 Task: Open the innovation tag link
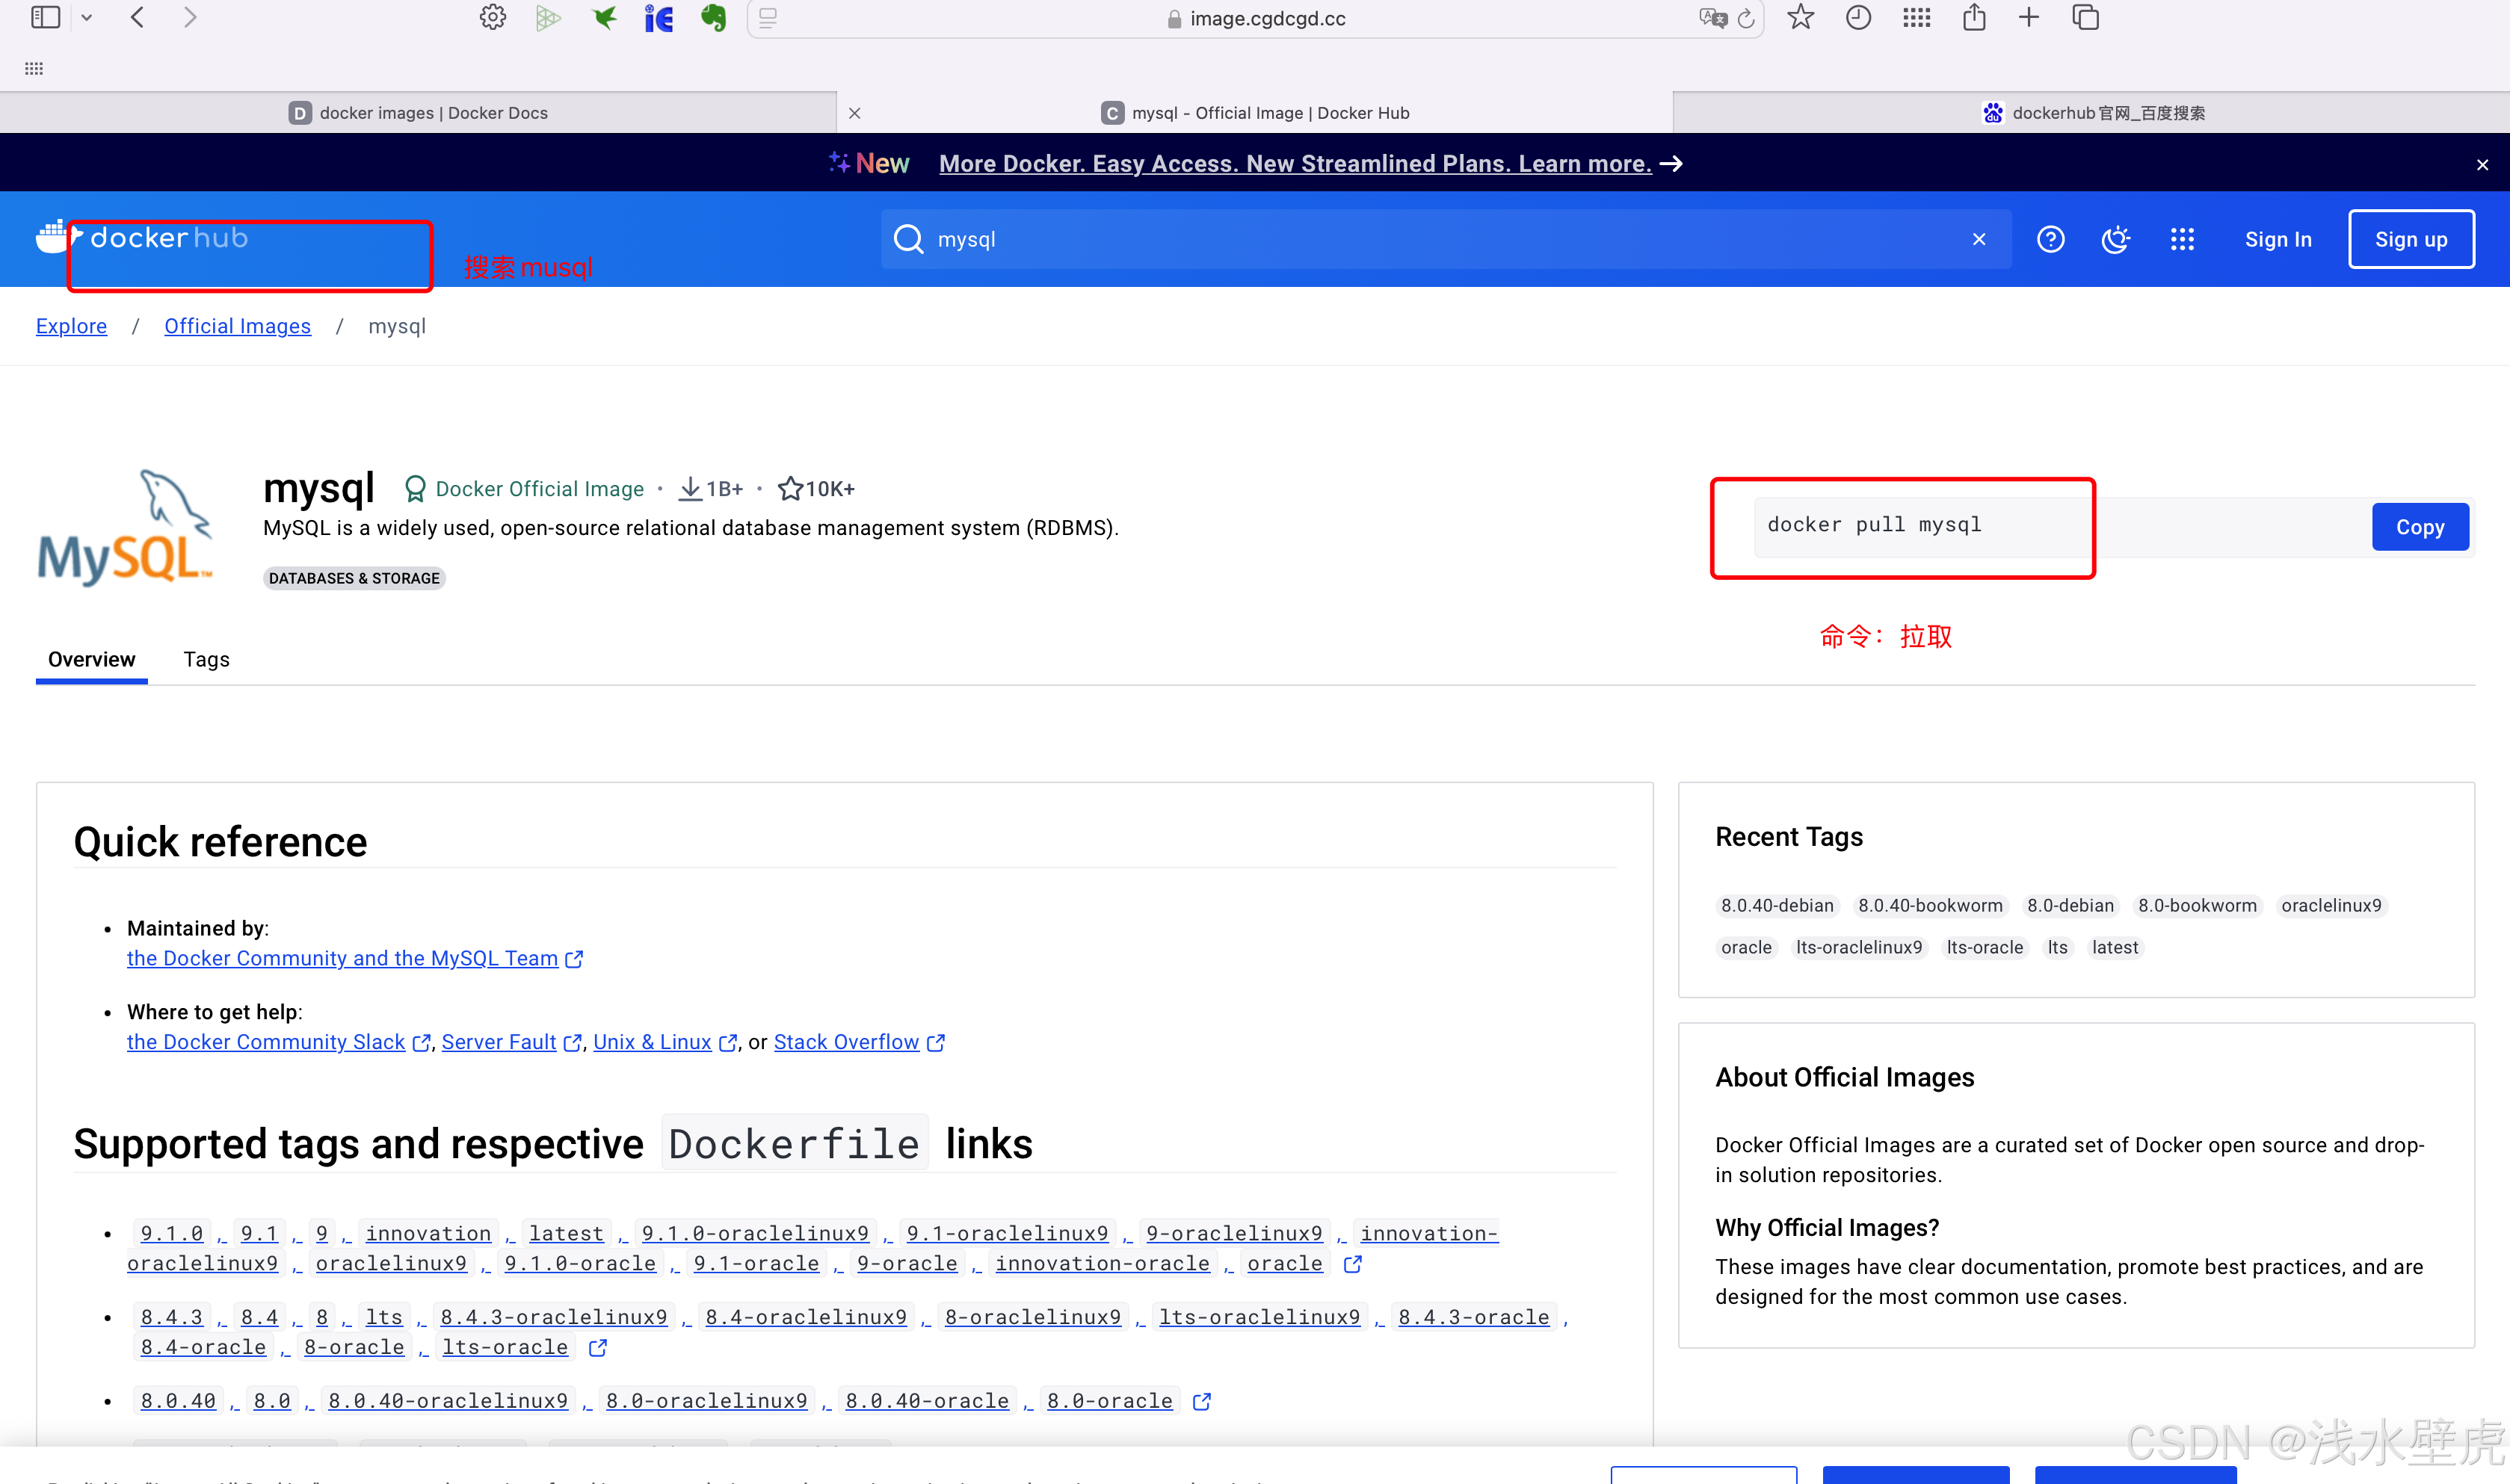tap(428, 1233)
